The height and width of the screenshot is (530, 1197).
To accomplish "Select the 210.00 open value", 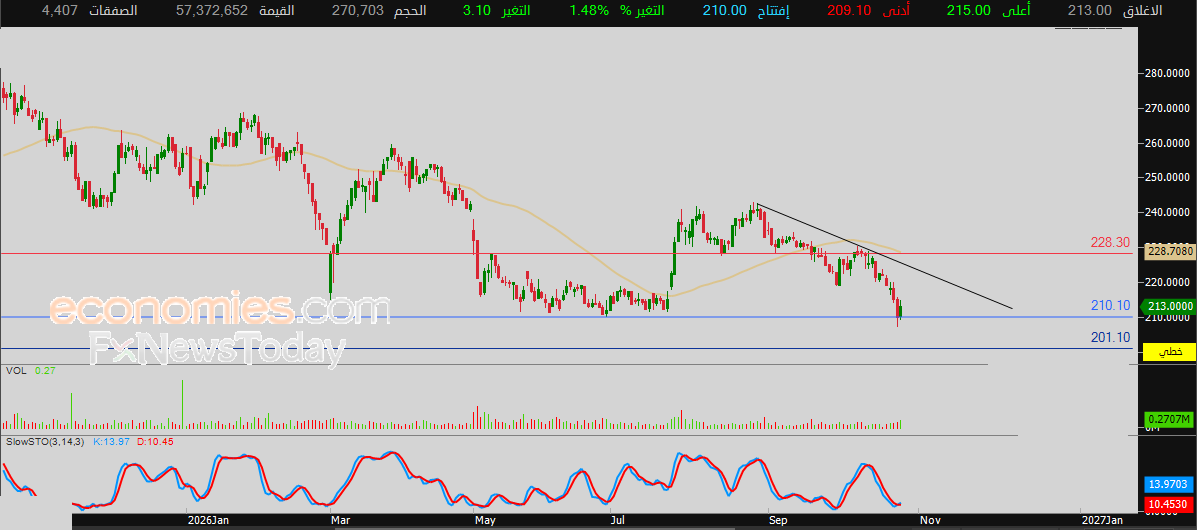I will coord(724,11).
